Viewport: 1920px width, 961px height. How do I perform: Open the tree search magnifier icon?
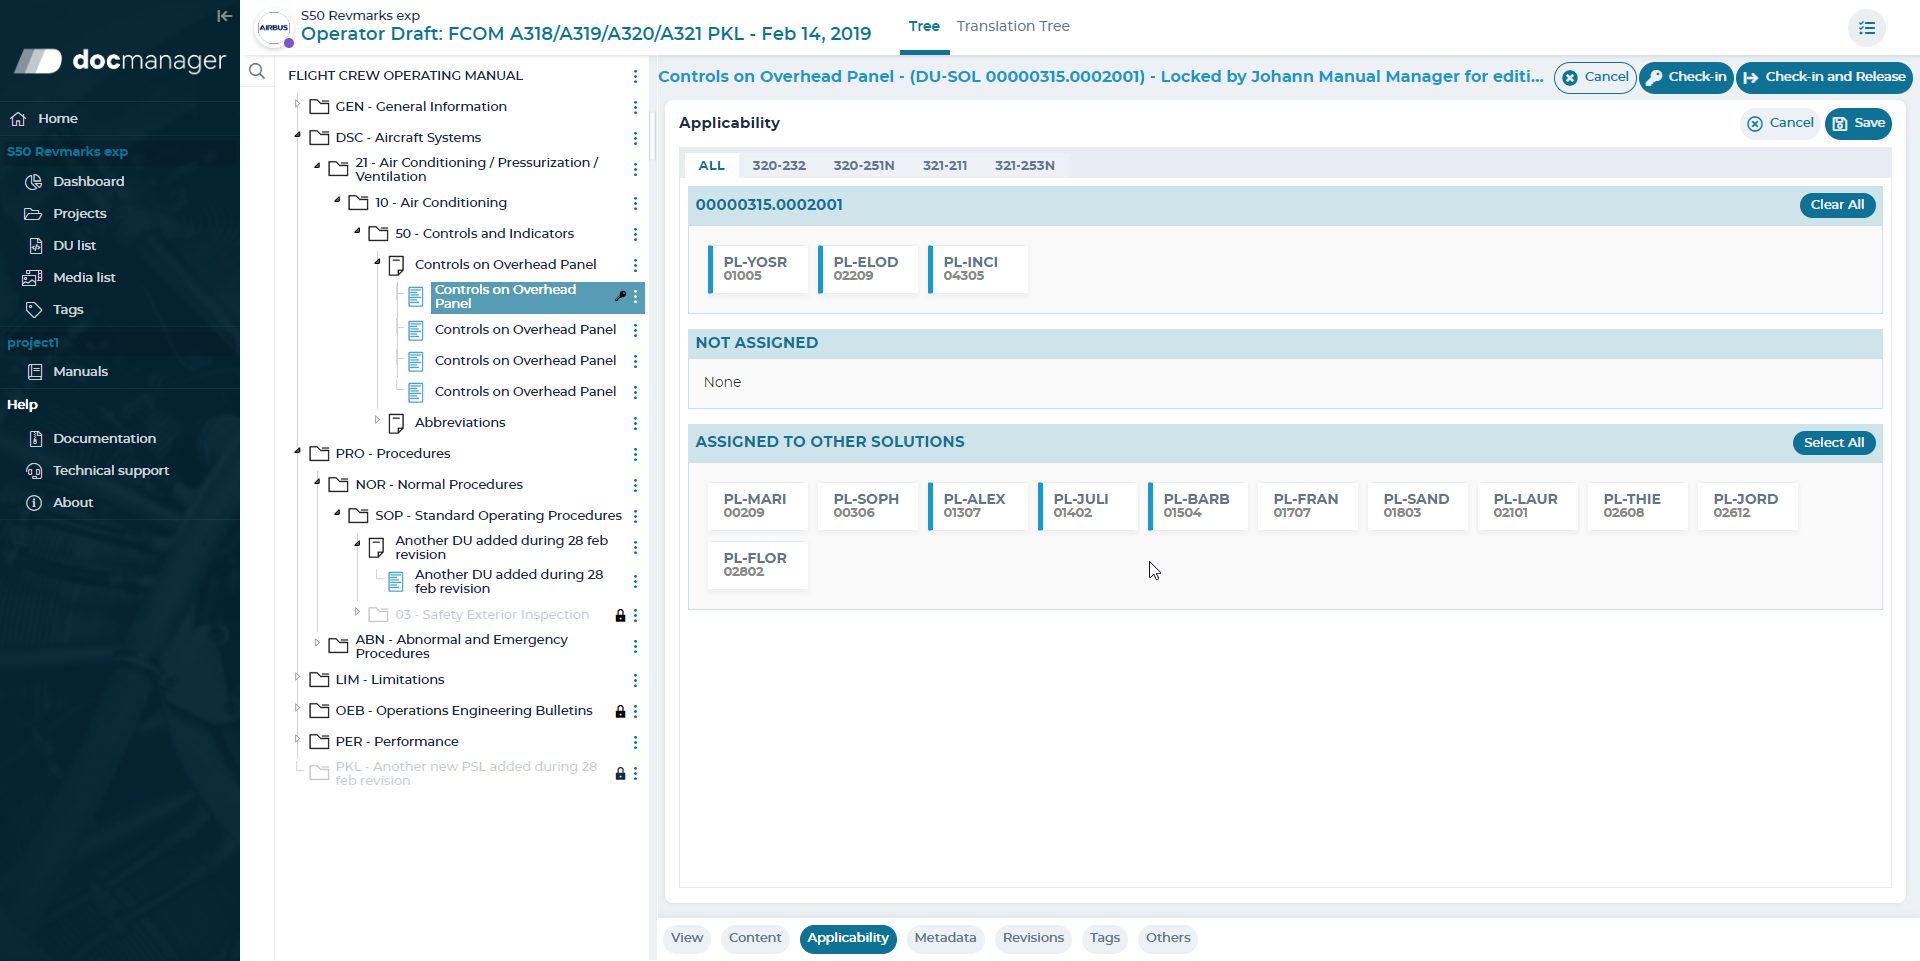pos(257,71)
